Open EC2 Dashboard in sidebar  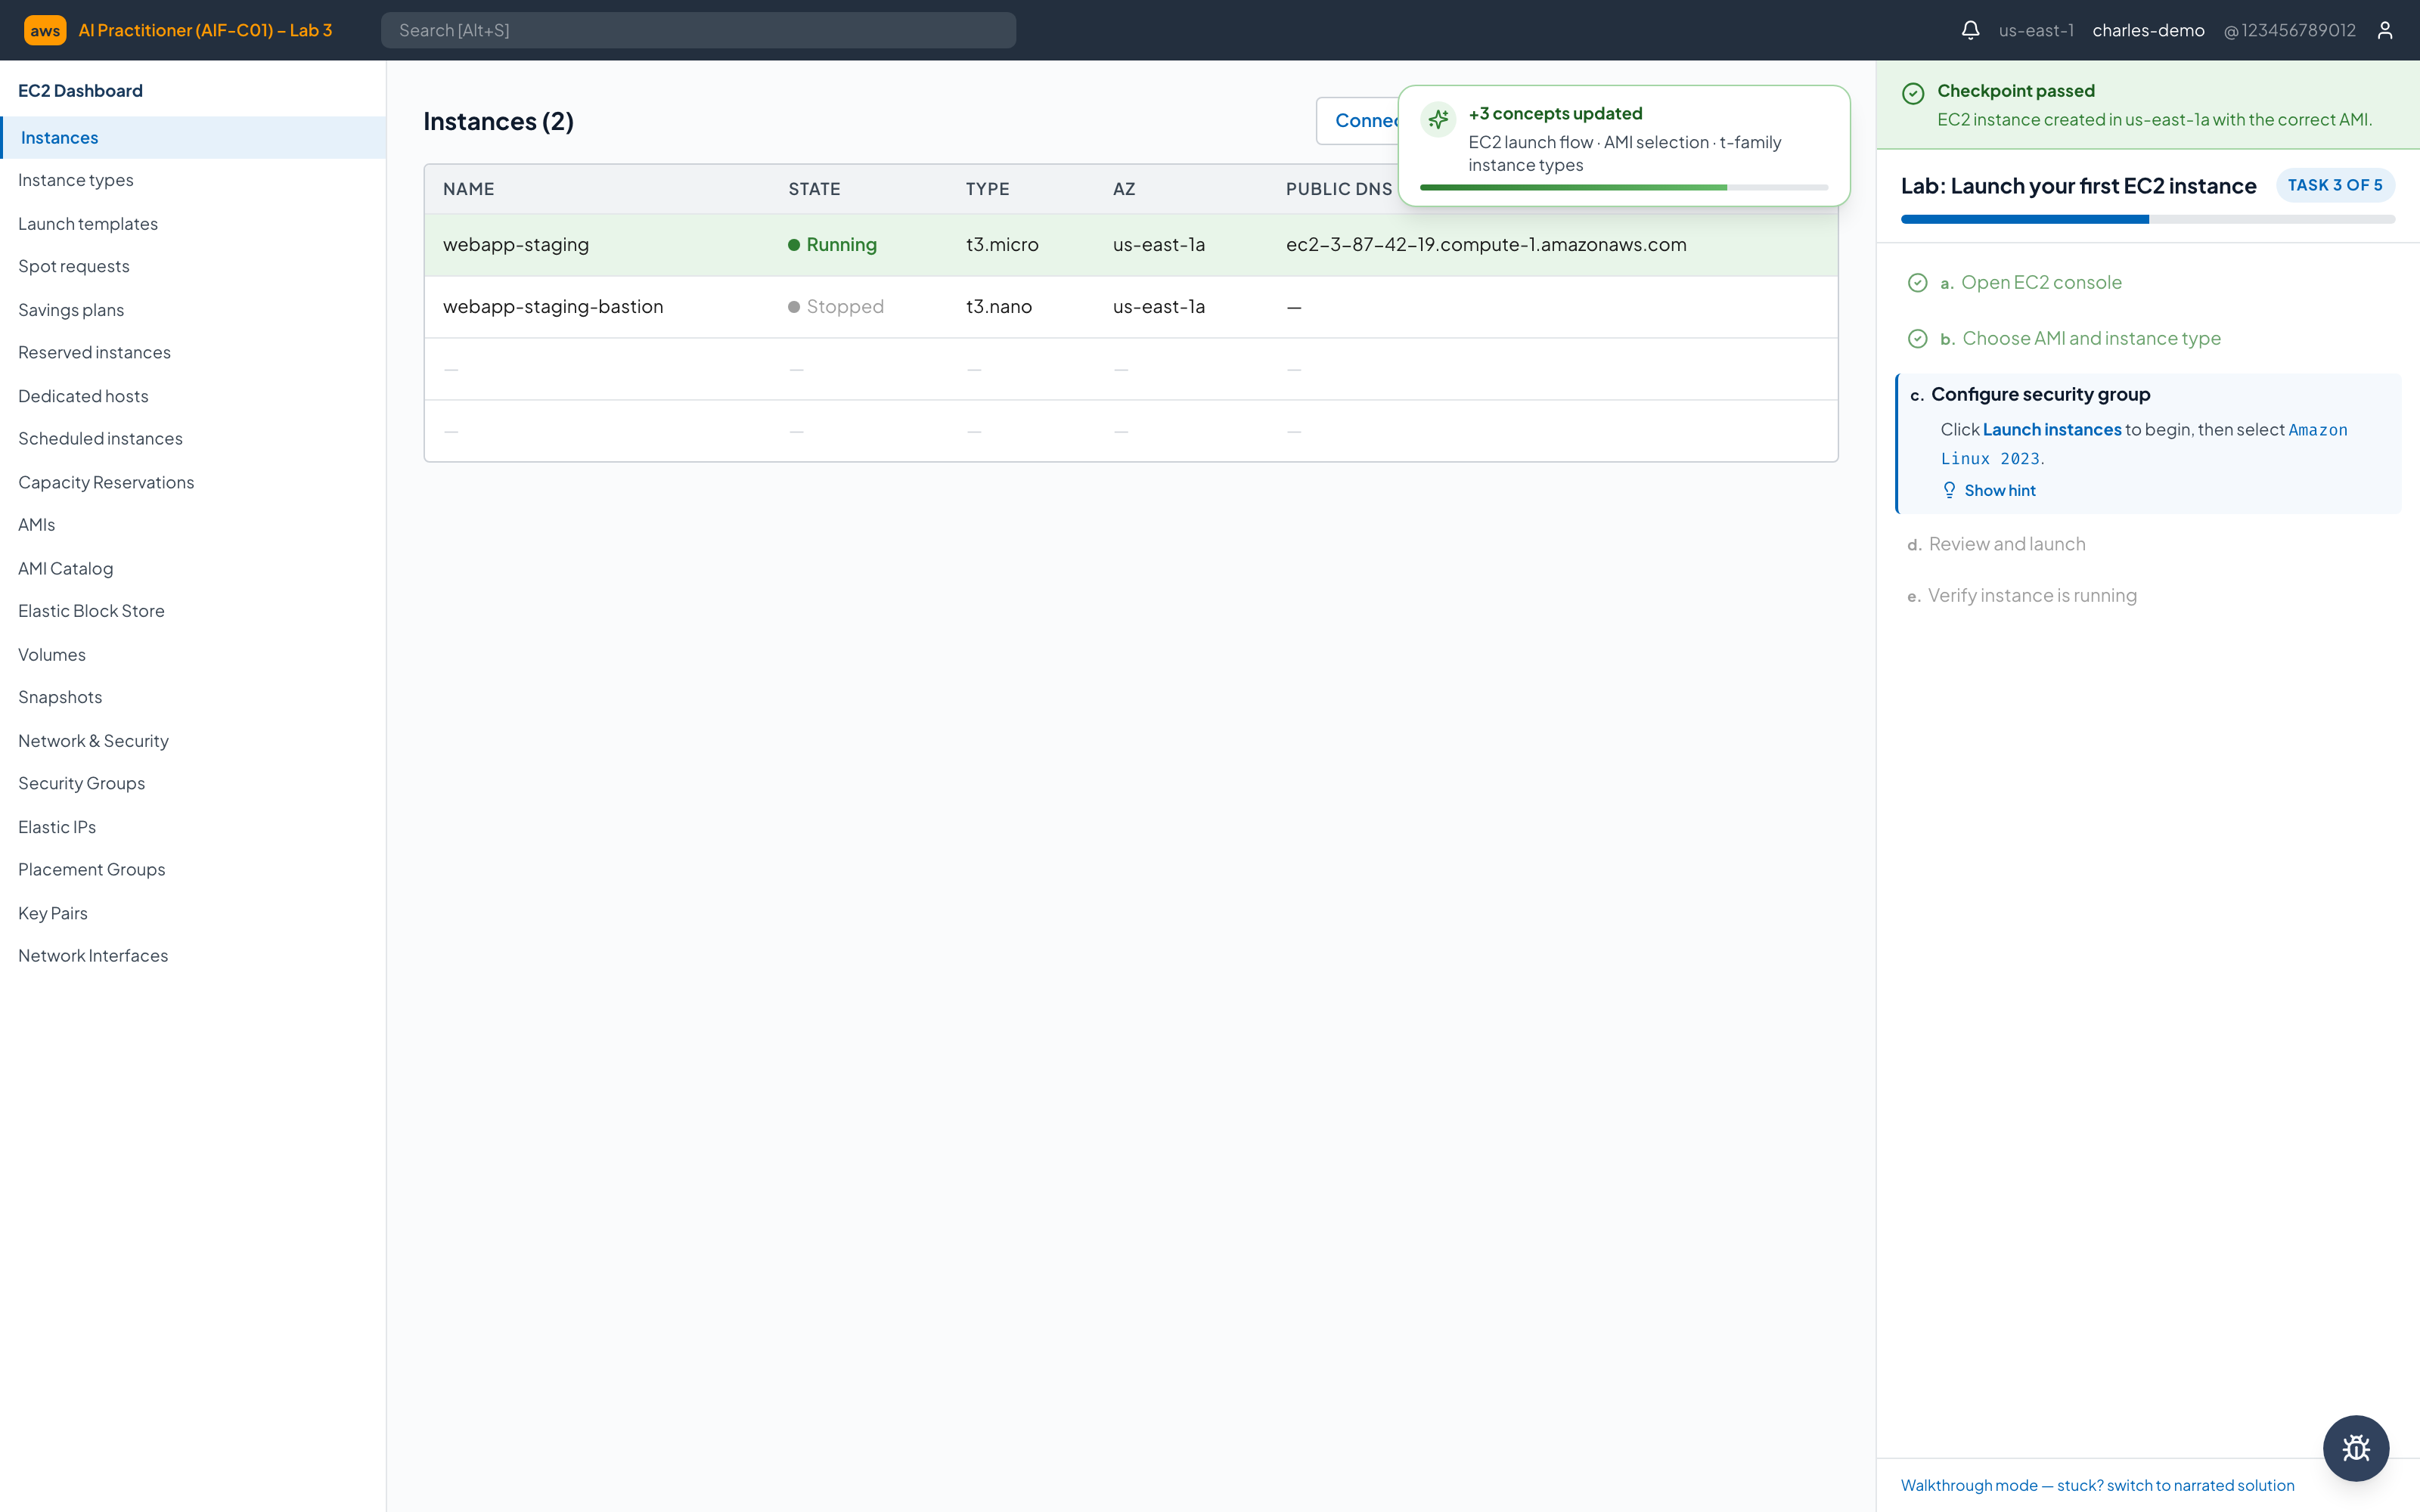(x=80, y=91)
